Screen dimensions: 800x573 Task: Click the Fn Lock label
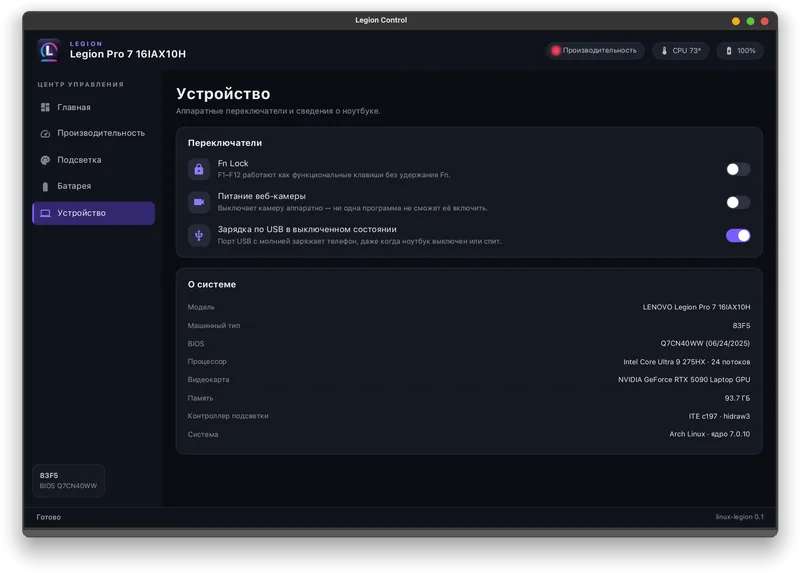pyautogui.click(x=233, y=163)
